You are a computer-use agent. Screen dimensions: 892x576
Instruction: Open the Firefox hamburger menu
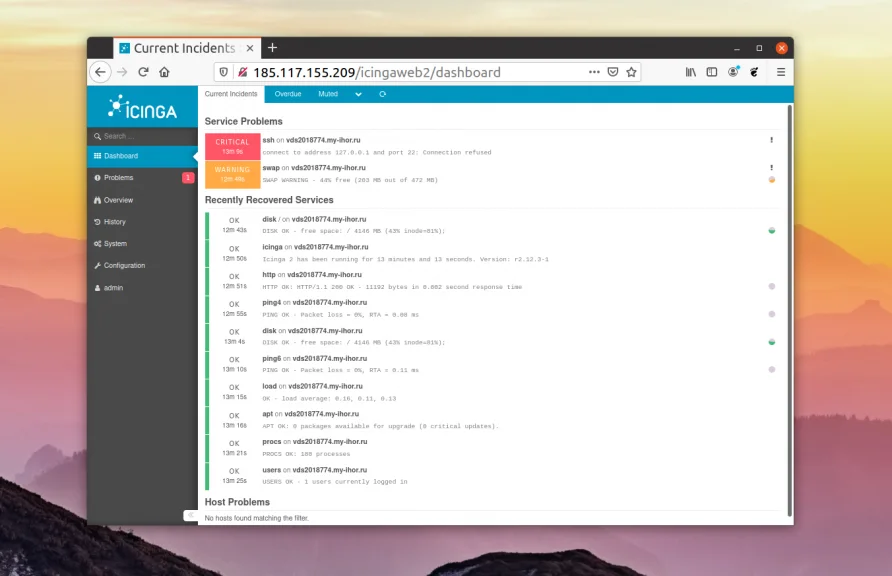point(780,71)
